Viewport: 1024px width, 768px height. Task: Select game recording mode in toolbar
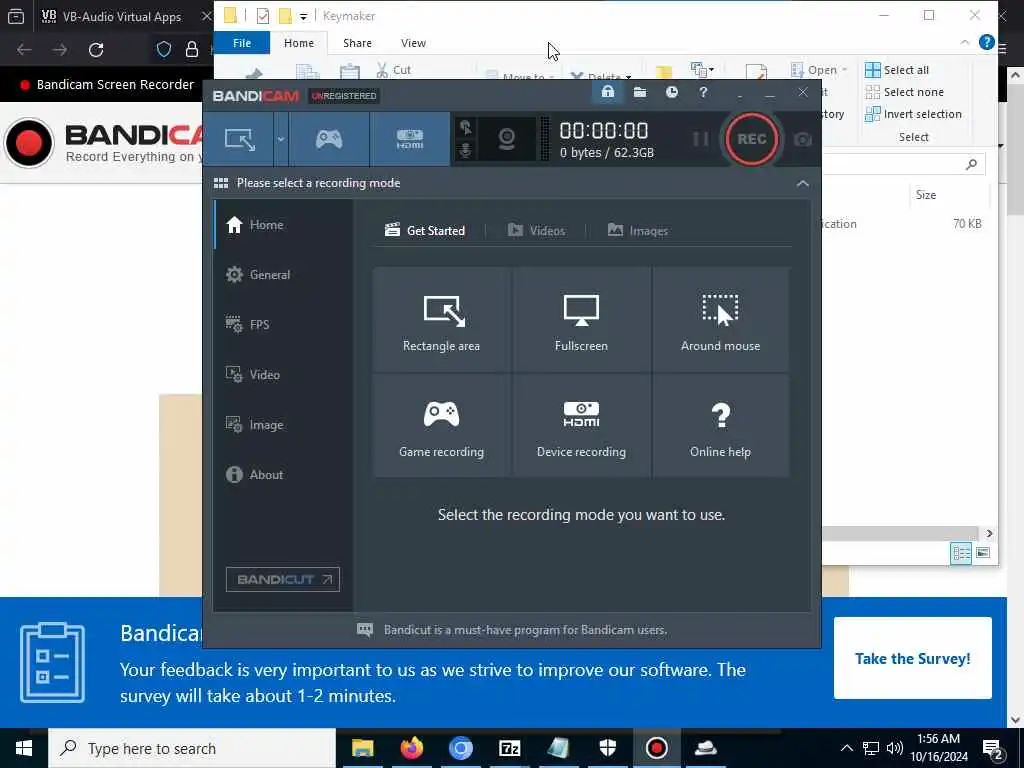pyautogui.click(x=329, y=139)
